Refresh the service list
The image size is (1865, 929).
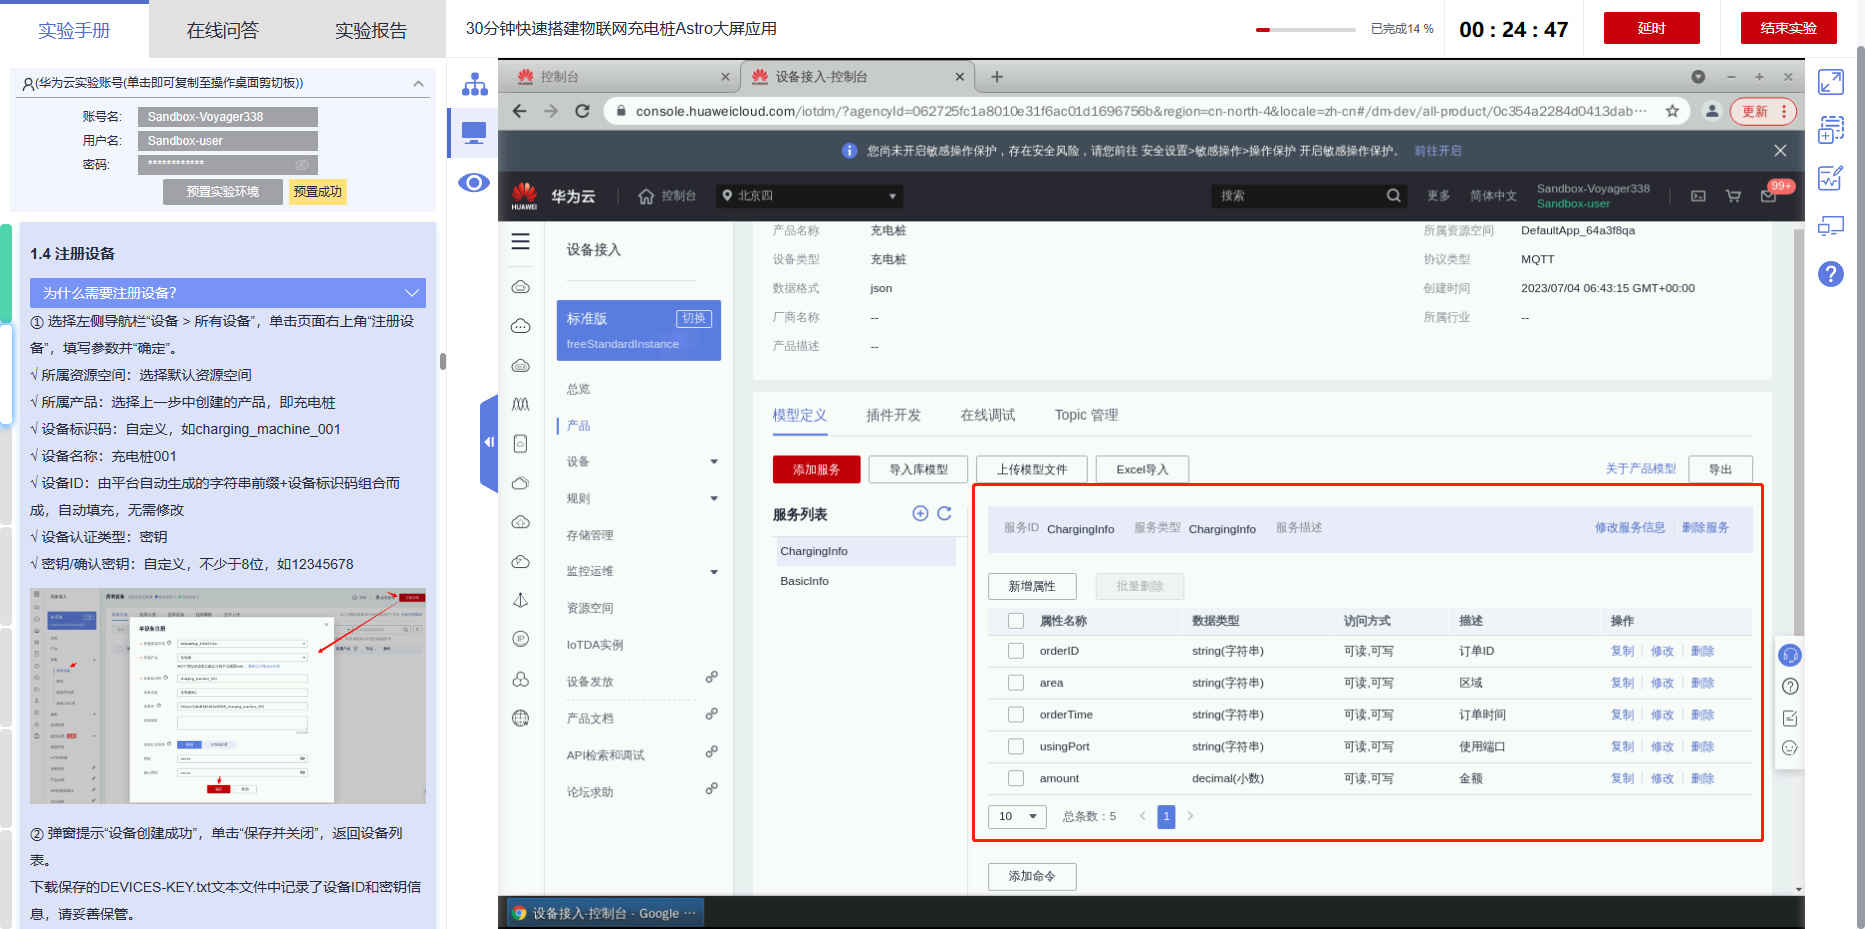click(944, 513)
